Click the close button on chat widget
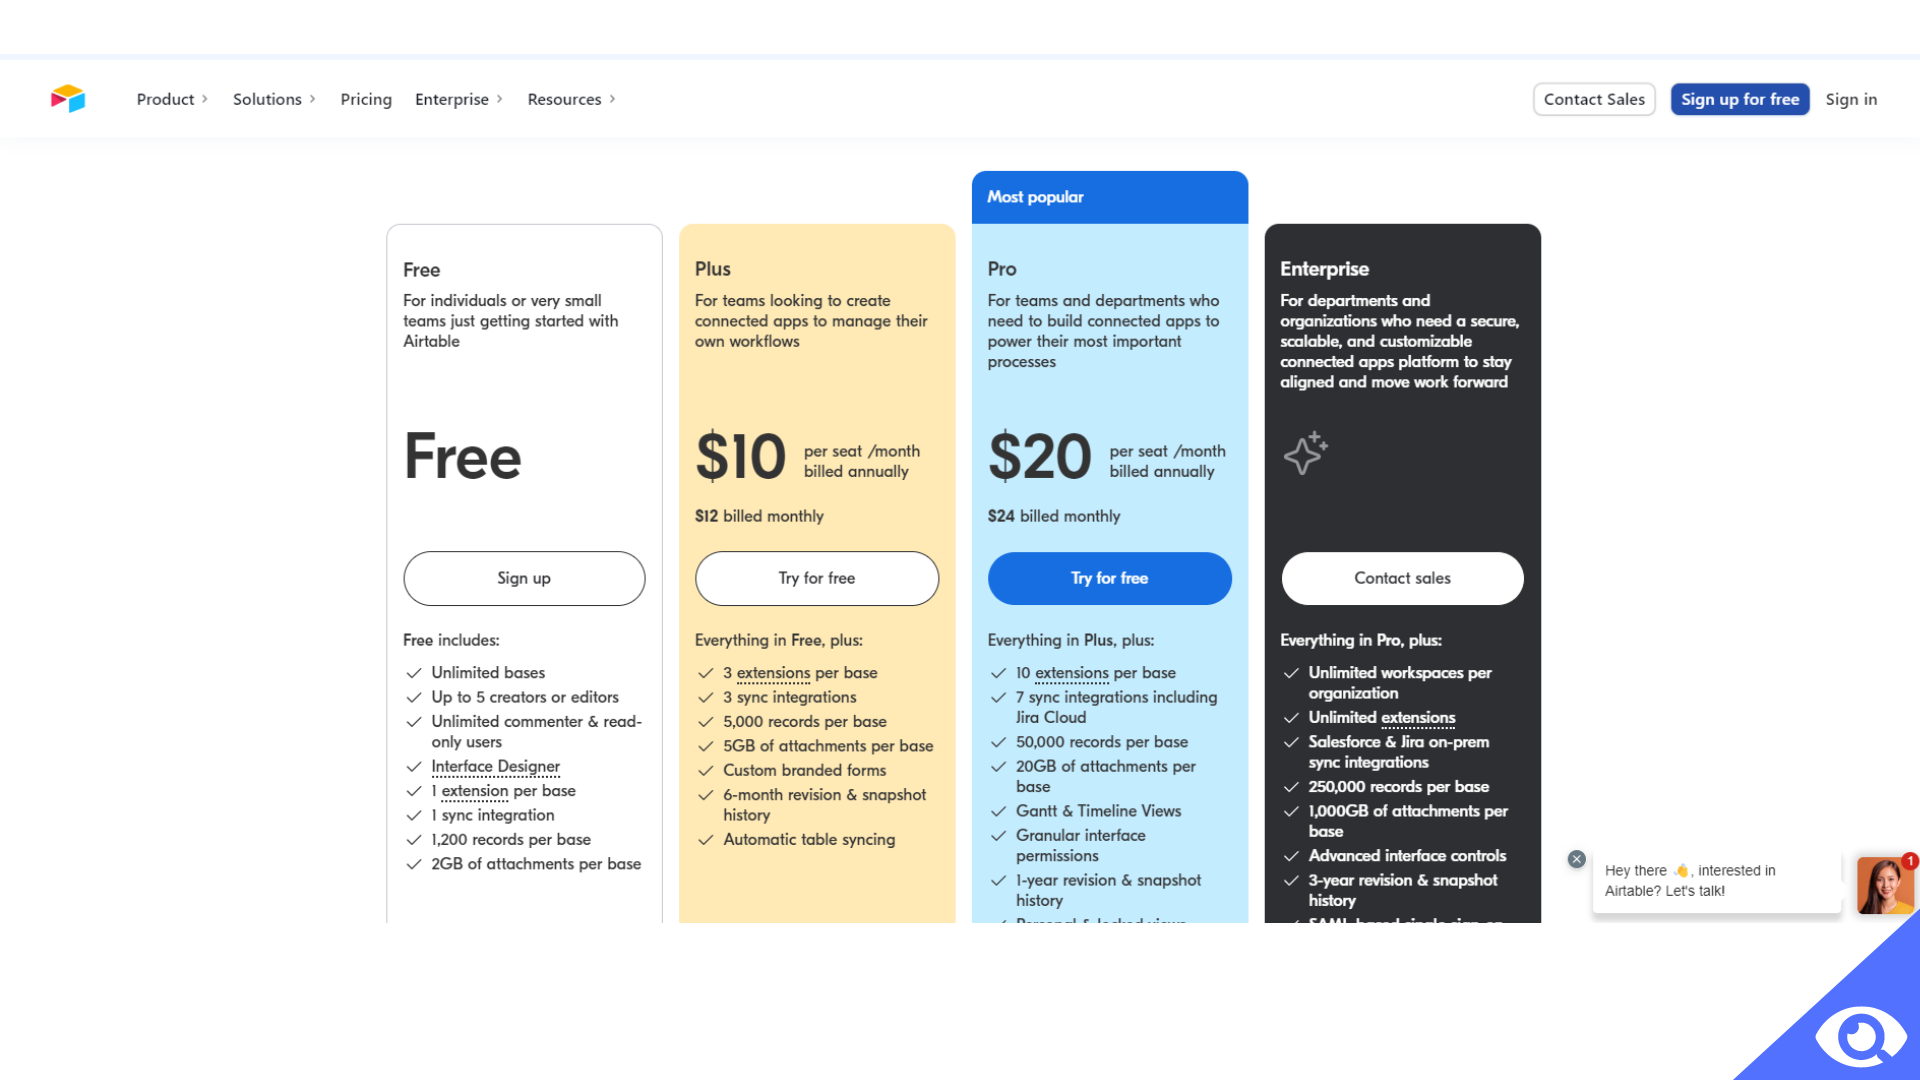The width and height of the screenshot is (1920, 1080). click(1576, 860)
